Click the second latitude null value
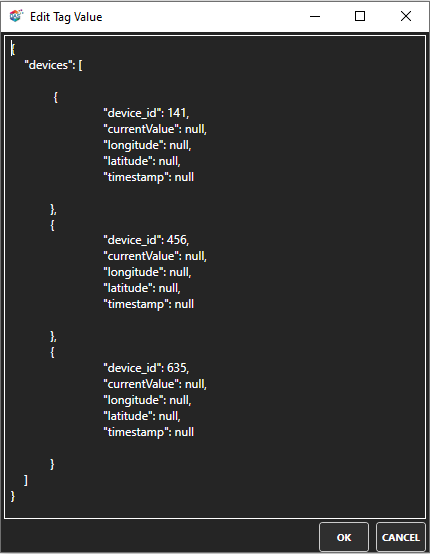This screenshot has height=554, width=430. tap(169, 288)
